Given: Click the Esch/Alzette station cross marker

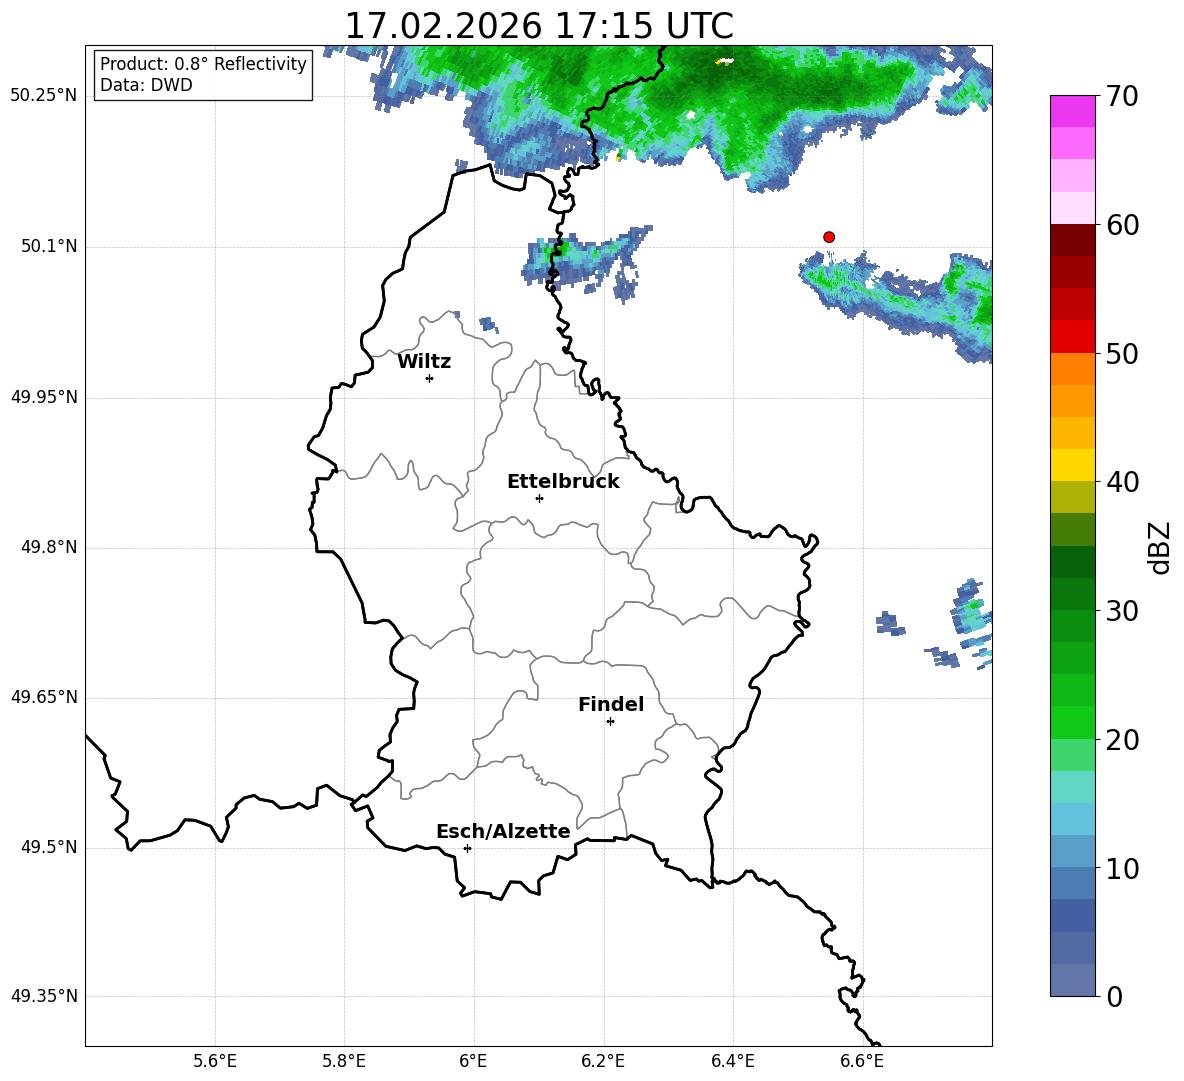Looking at the screenshot, I should 467,848.
